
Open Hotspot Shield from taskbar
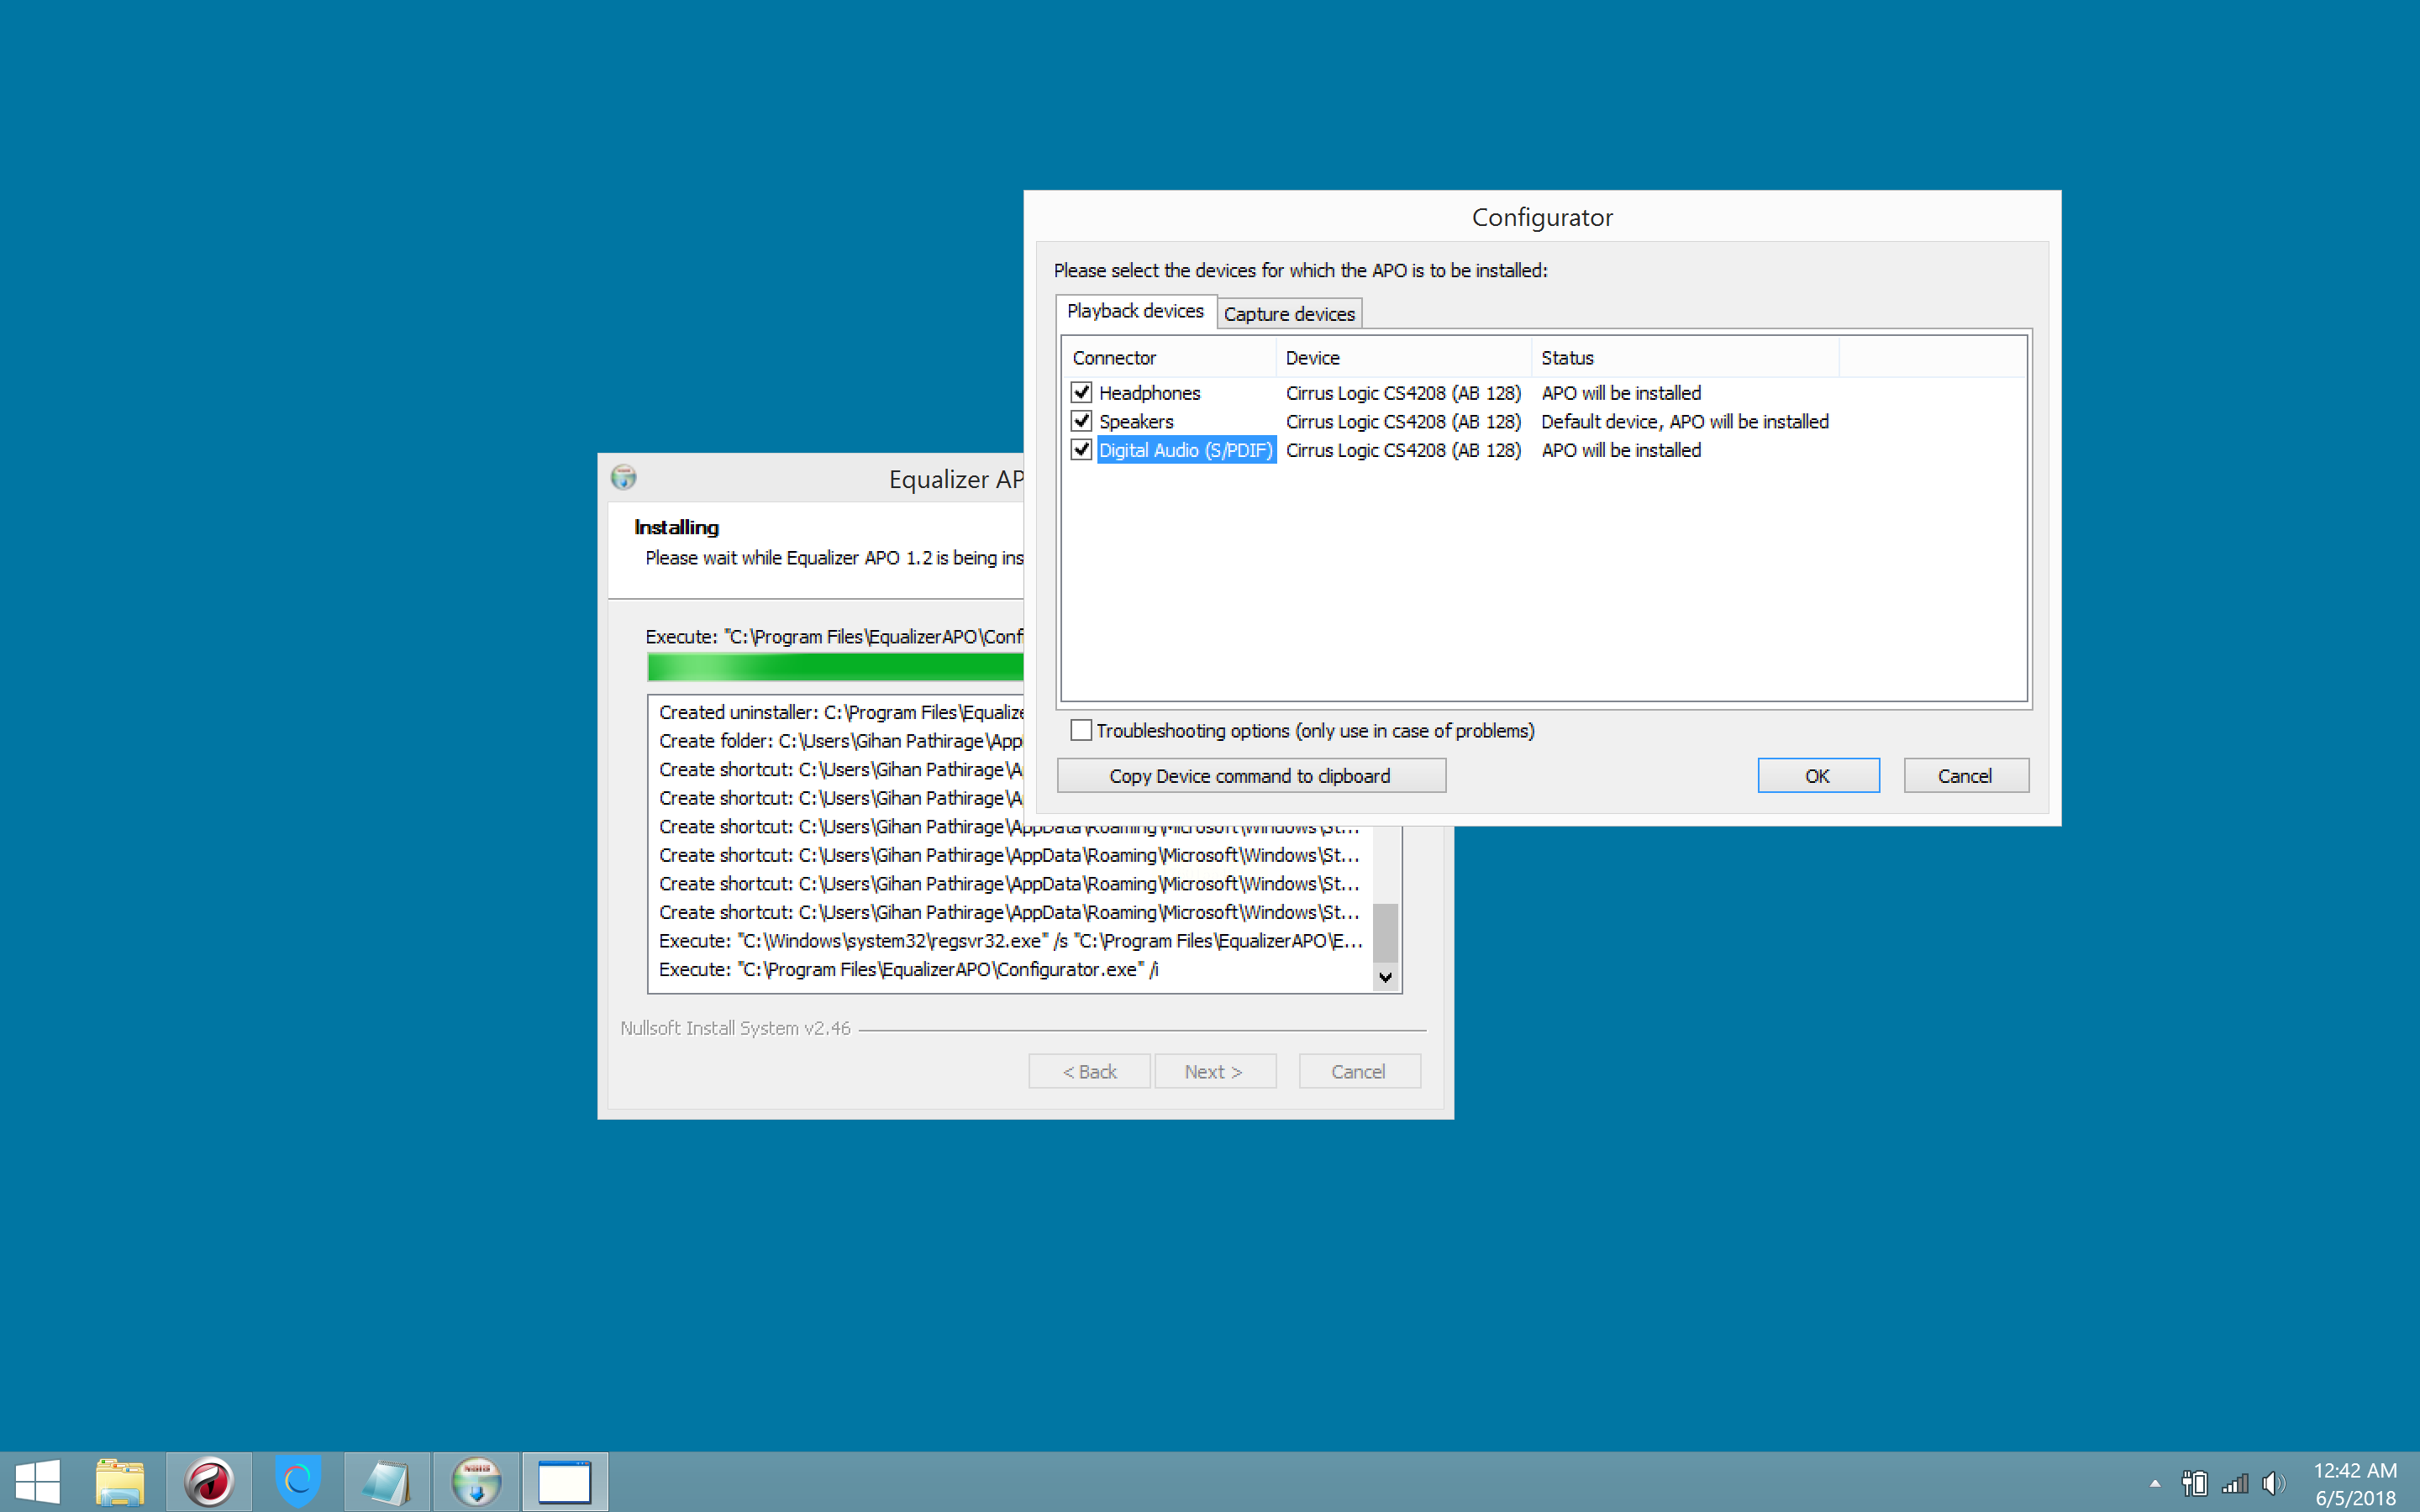[297, 1481]
